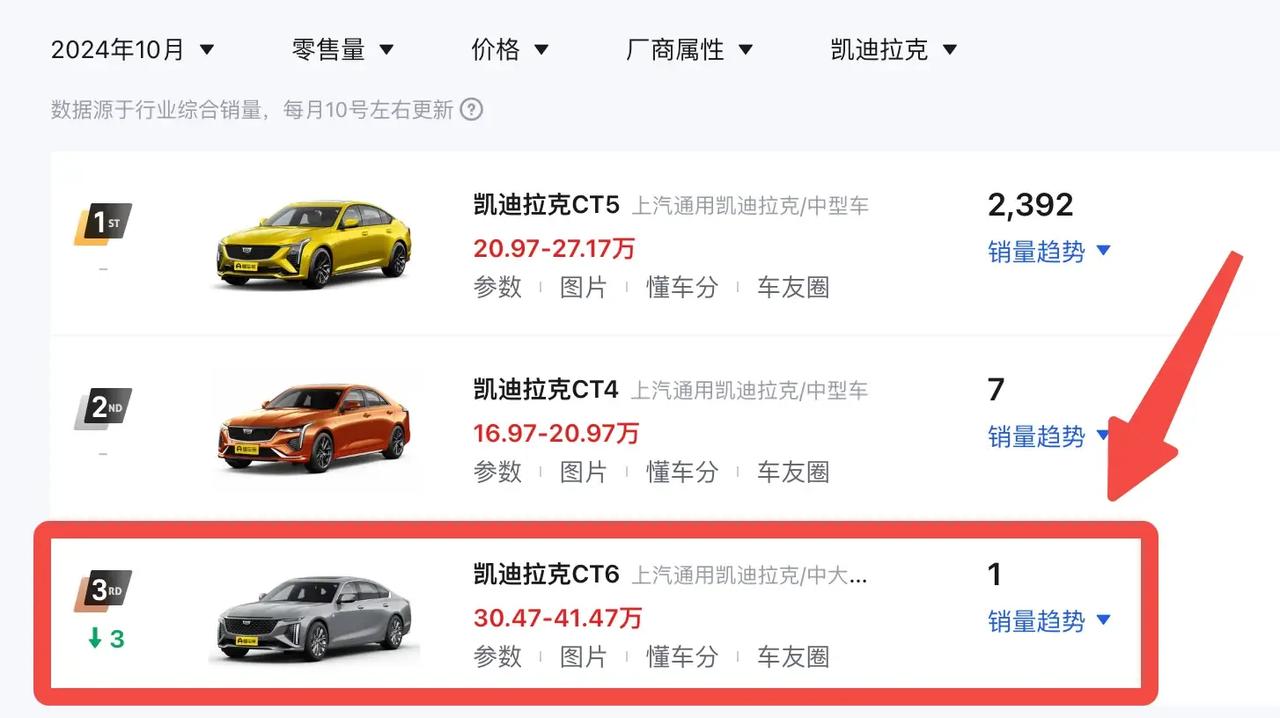The width and height of the screenshot is (1280, 718).
Task: Click the green down arrow rank change indicator
Action: [105, 638]
